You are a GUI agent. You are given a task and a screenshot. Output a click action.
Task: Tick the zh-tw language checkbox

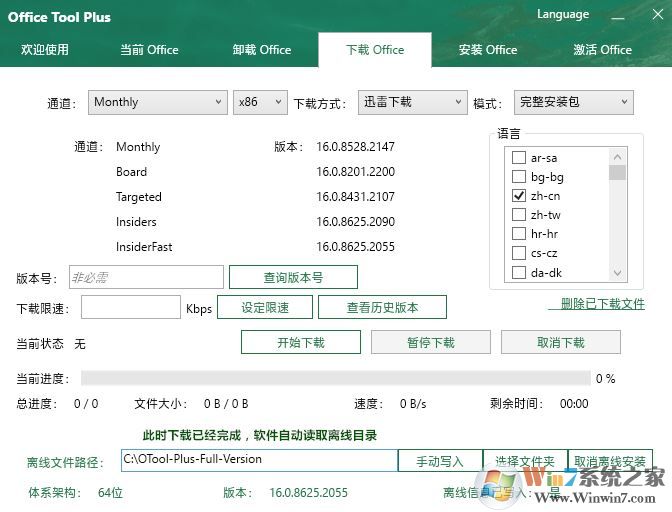pos(519,214)
